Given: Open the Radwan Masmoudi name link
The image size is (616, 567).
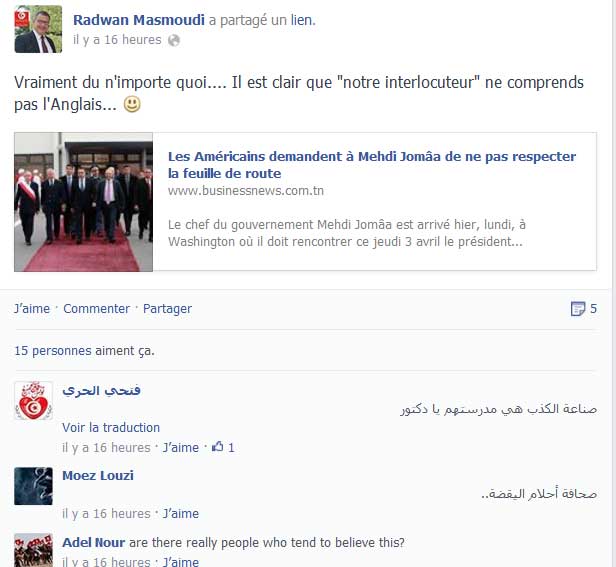Looking at the screenshot, I should [139, 20].
